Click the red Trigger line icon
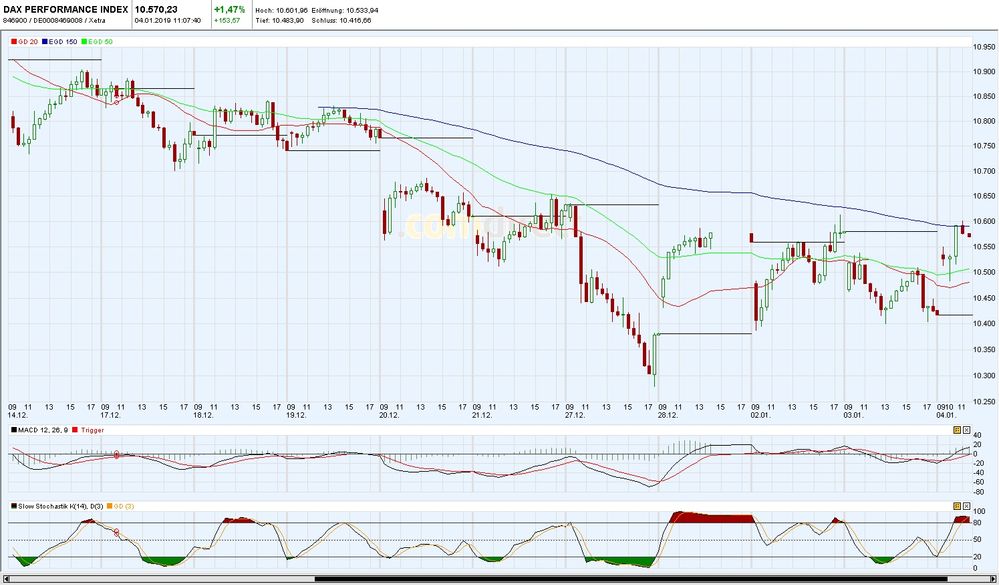Image resolution: width=999 pixels, height=586 pixels. pos(75,431)
